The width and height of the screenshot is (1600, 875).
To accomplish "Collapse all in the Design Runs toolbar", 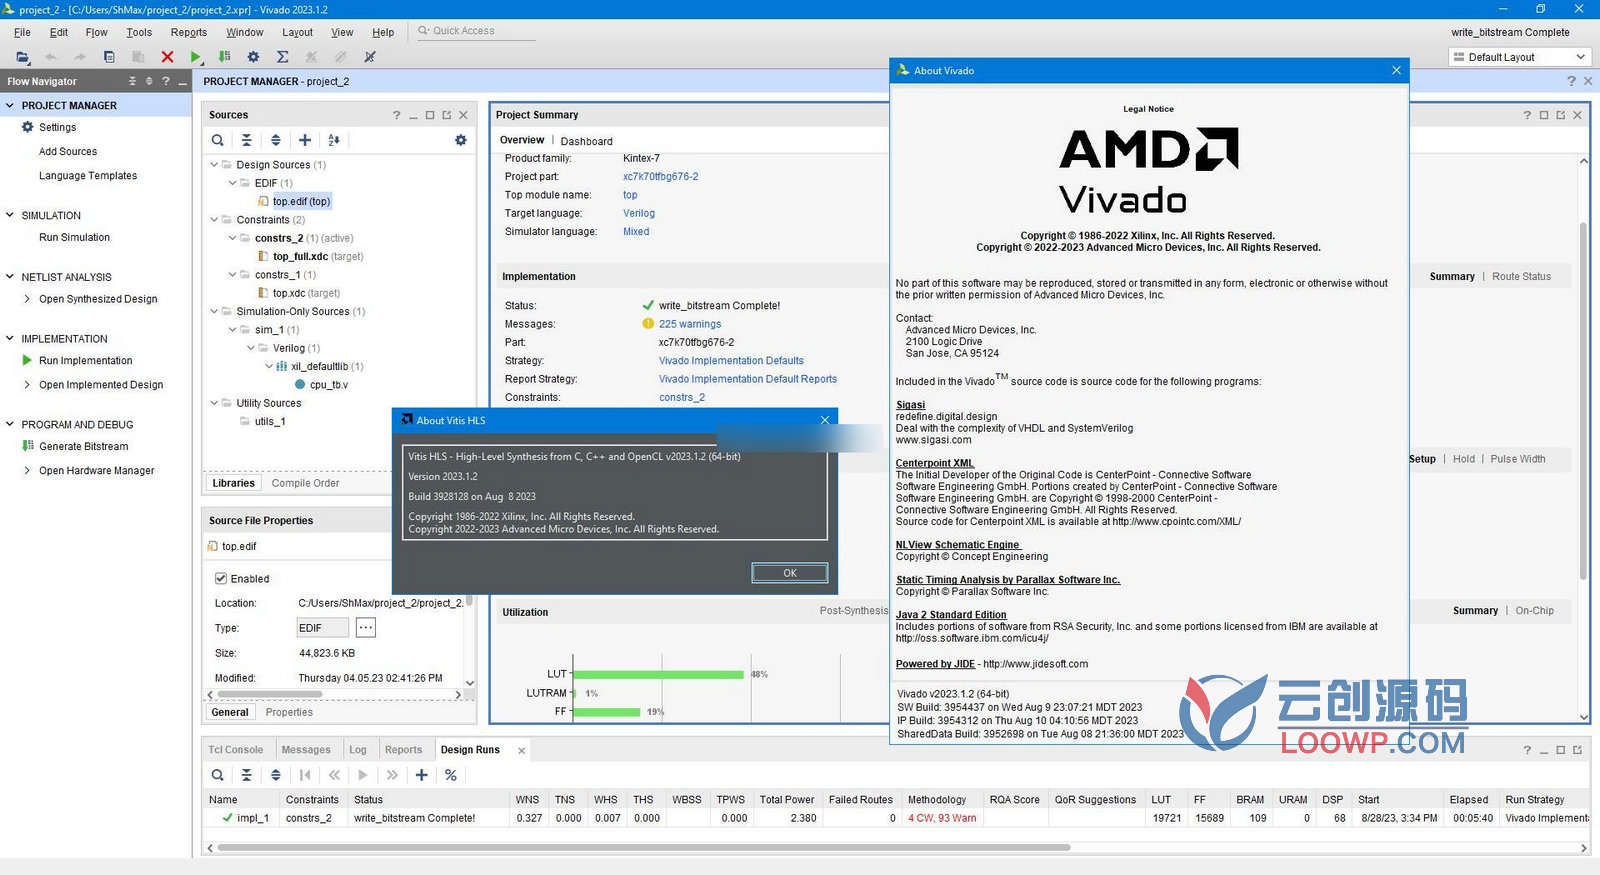I will point(247,775).
